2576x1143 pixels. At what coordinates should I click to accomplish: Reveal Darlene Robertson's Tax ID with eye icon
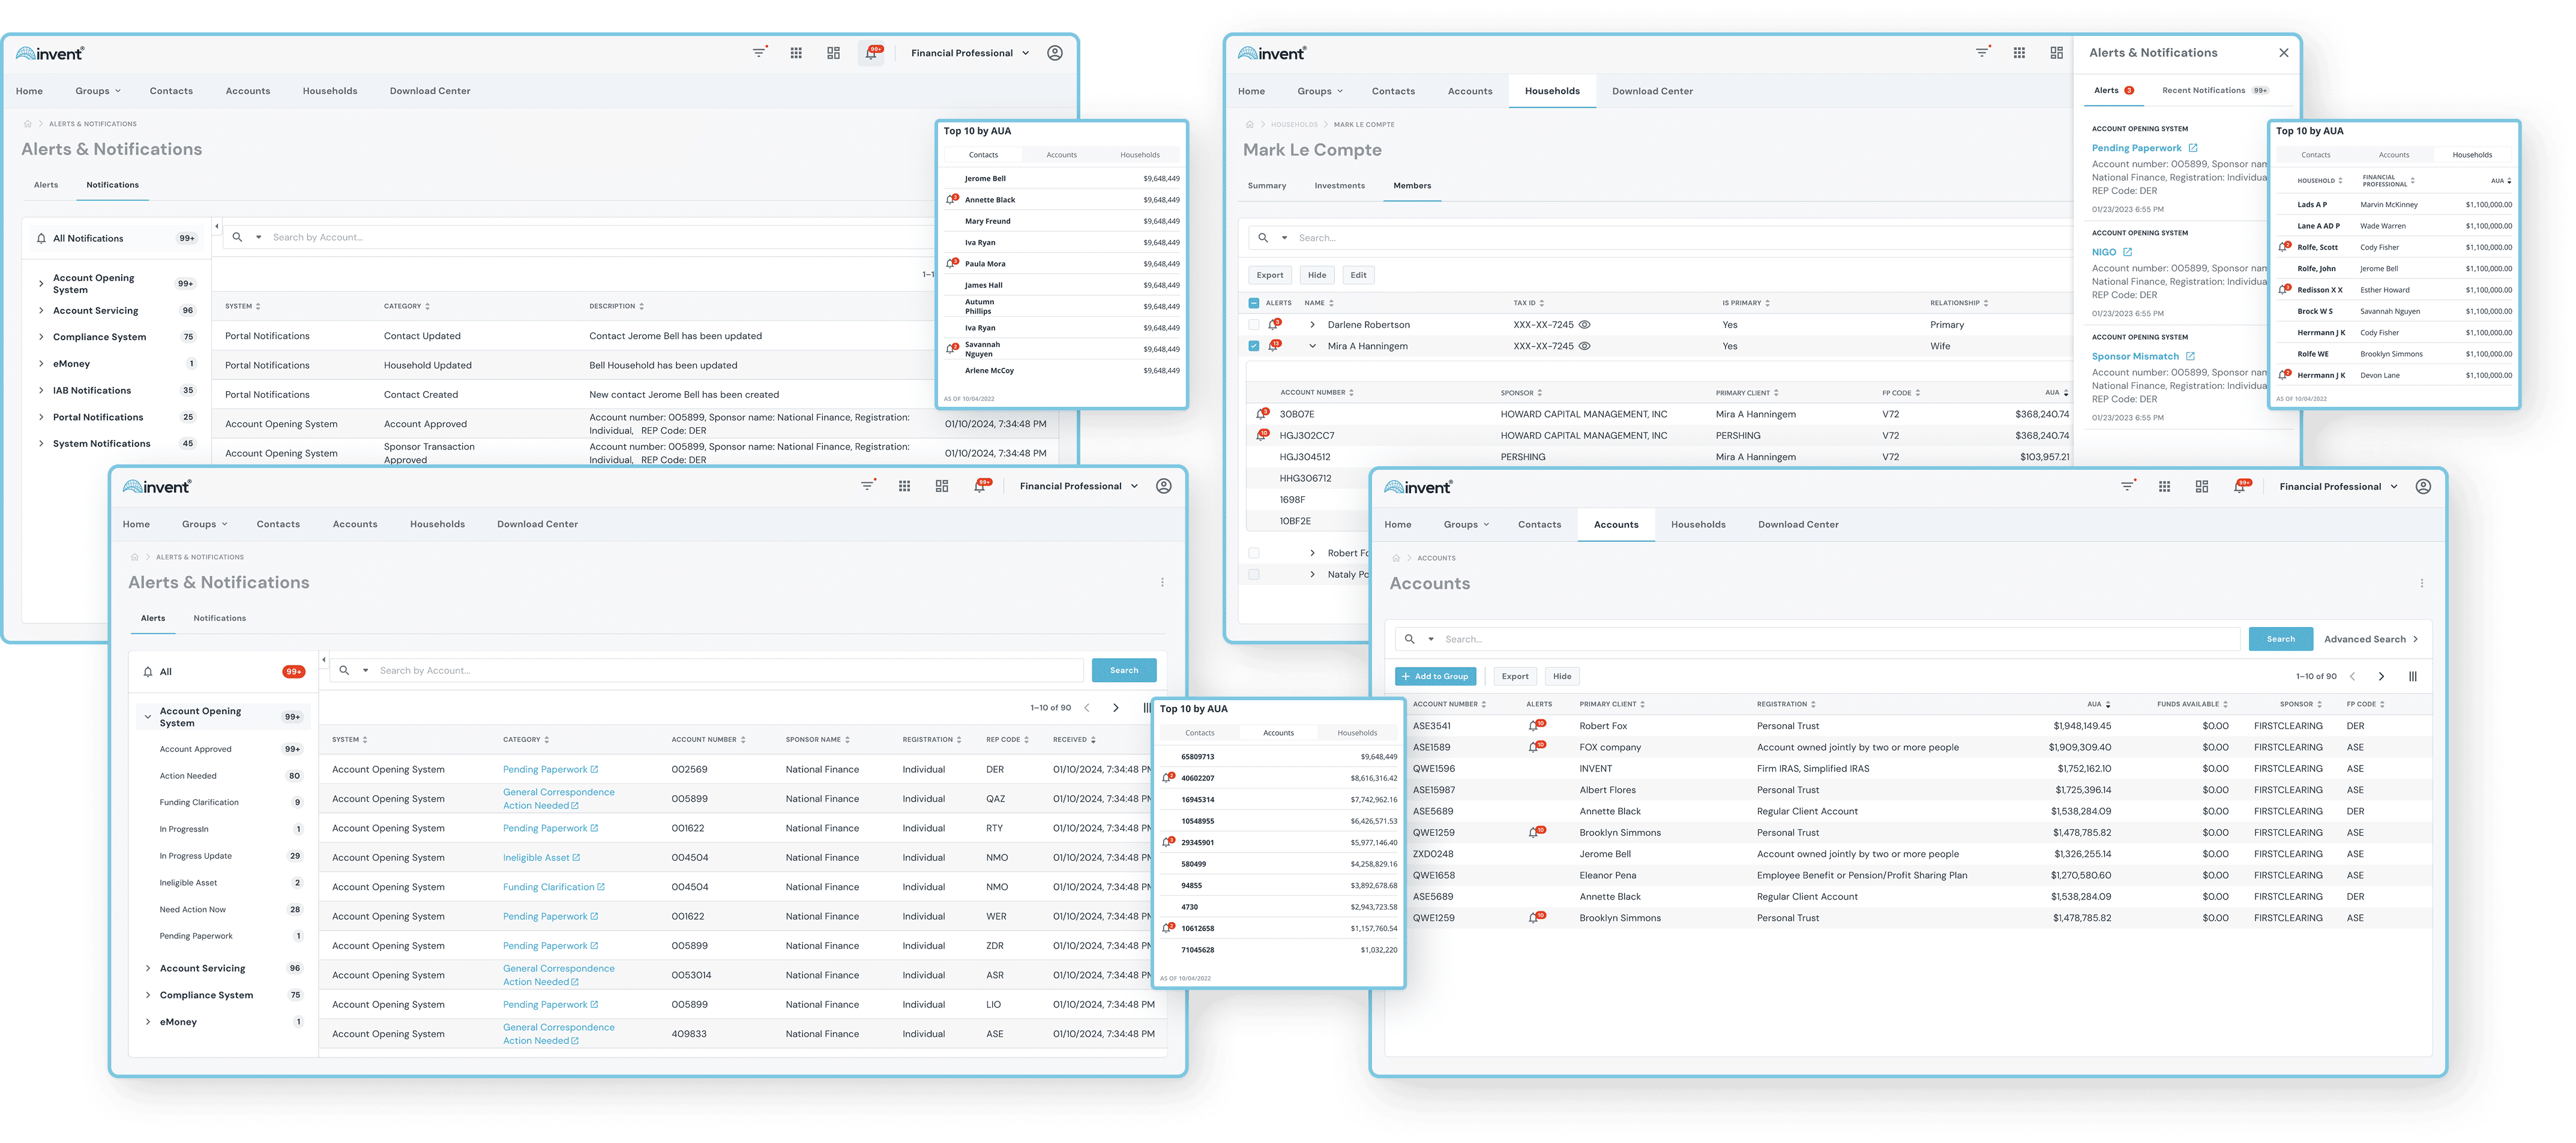point(1585,325)
